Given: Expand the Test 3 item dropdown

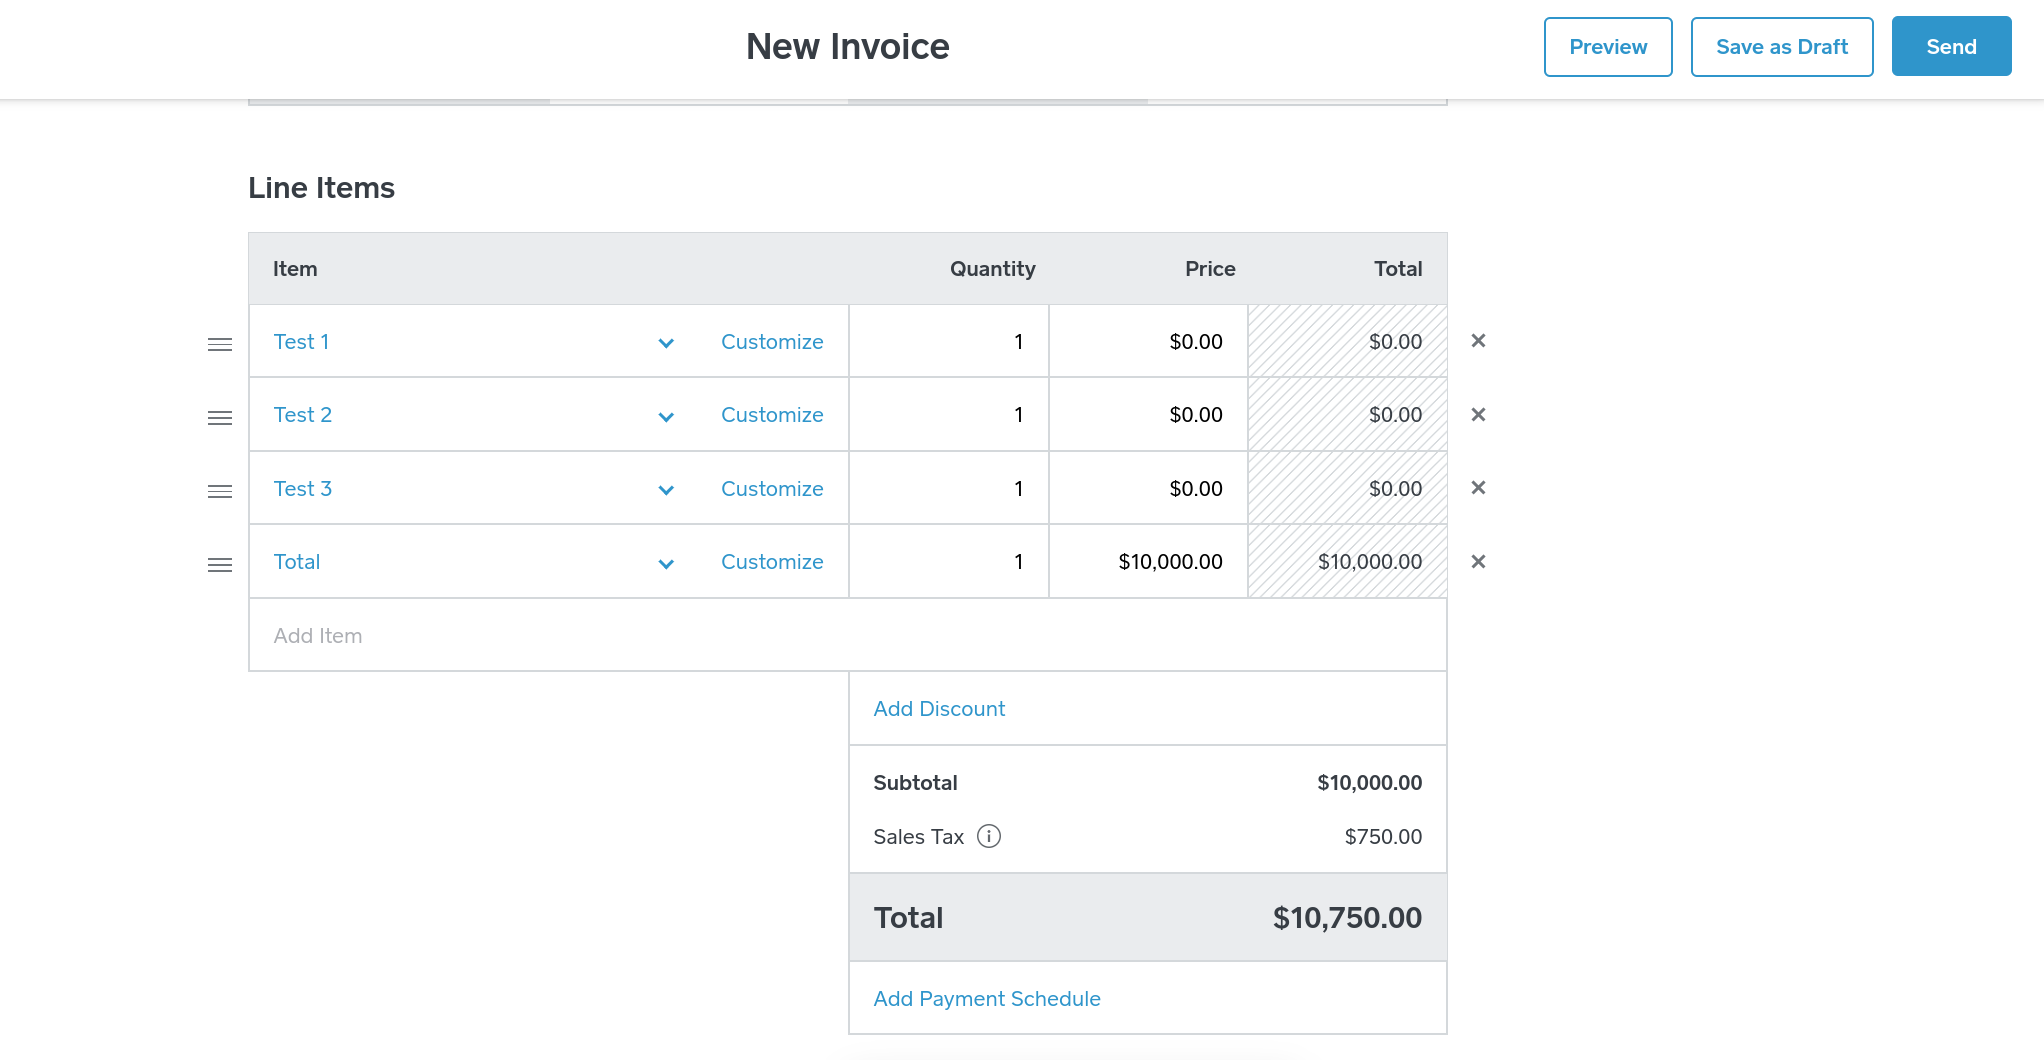Looking at the screenshot, I should click(666, 490).
